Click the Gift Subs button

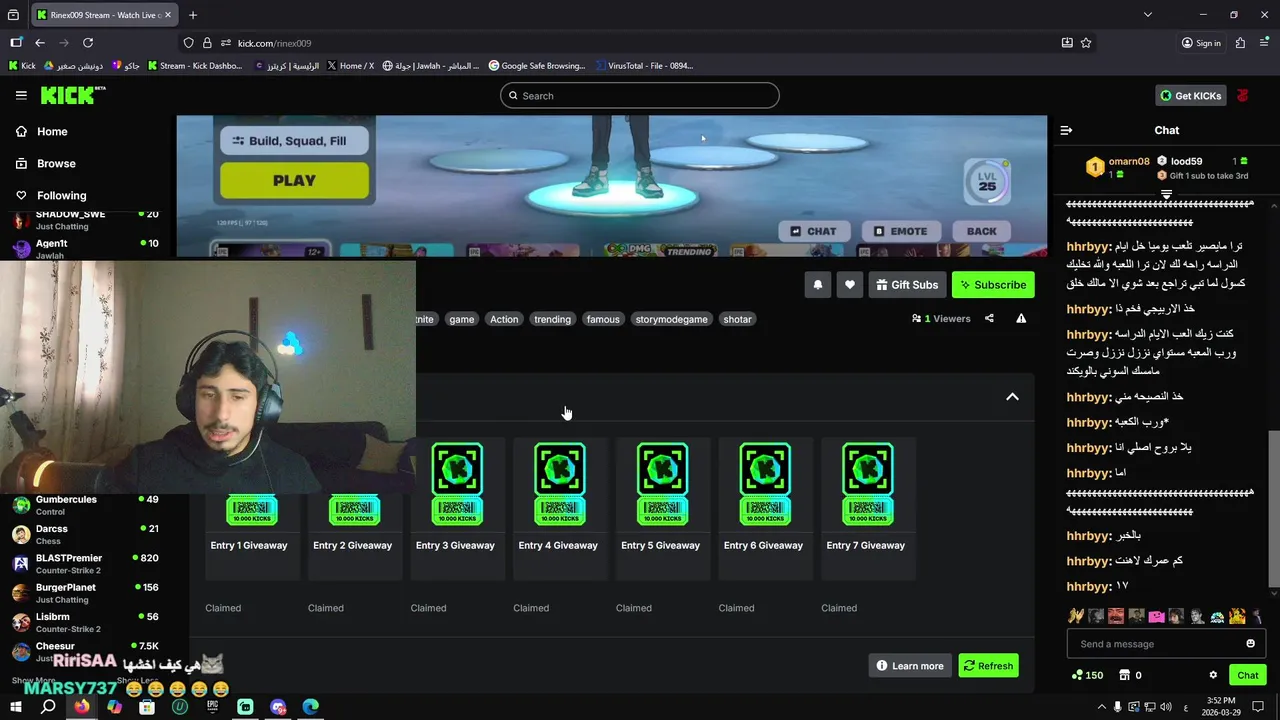click(x=907, y=285)
